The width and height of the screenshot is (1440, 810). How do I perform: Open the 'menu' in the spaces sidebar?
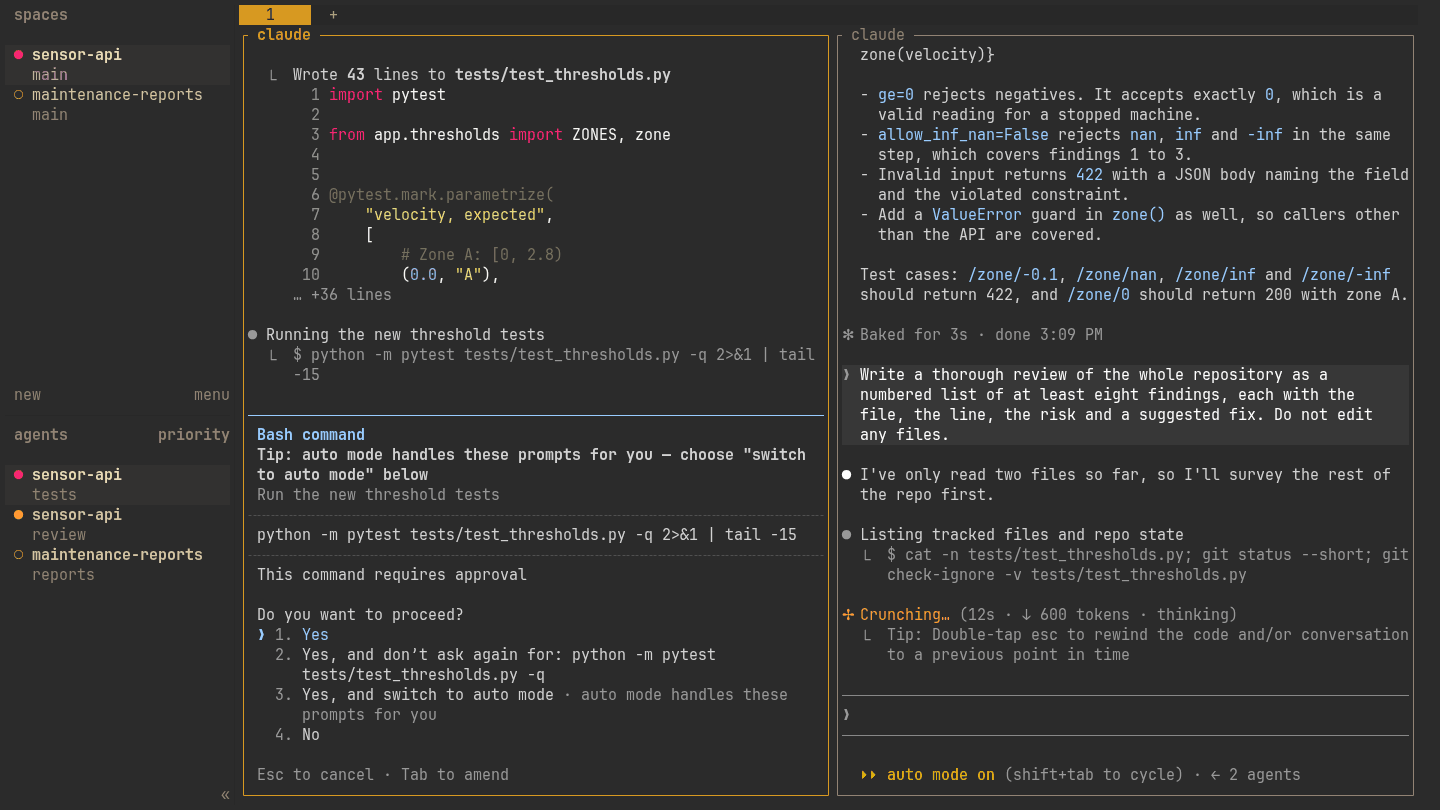coord(212,395)
